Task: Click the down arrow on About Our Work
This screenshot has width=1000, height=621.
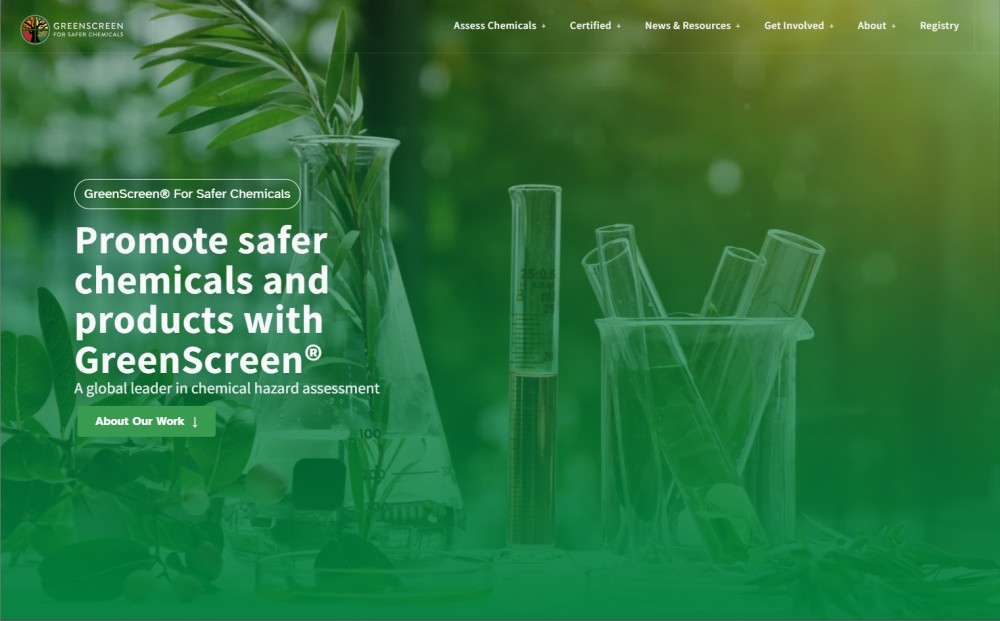Action: (x=195, y=421)
